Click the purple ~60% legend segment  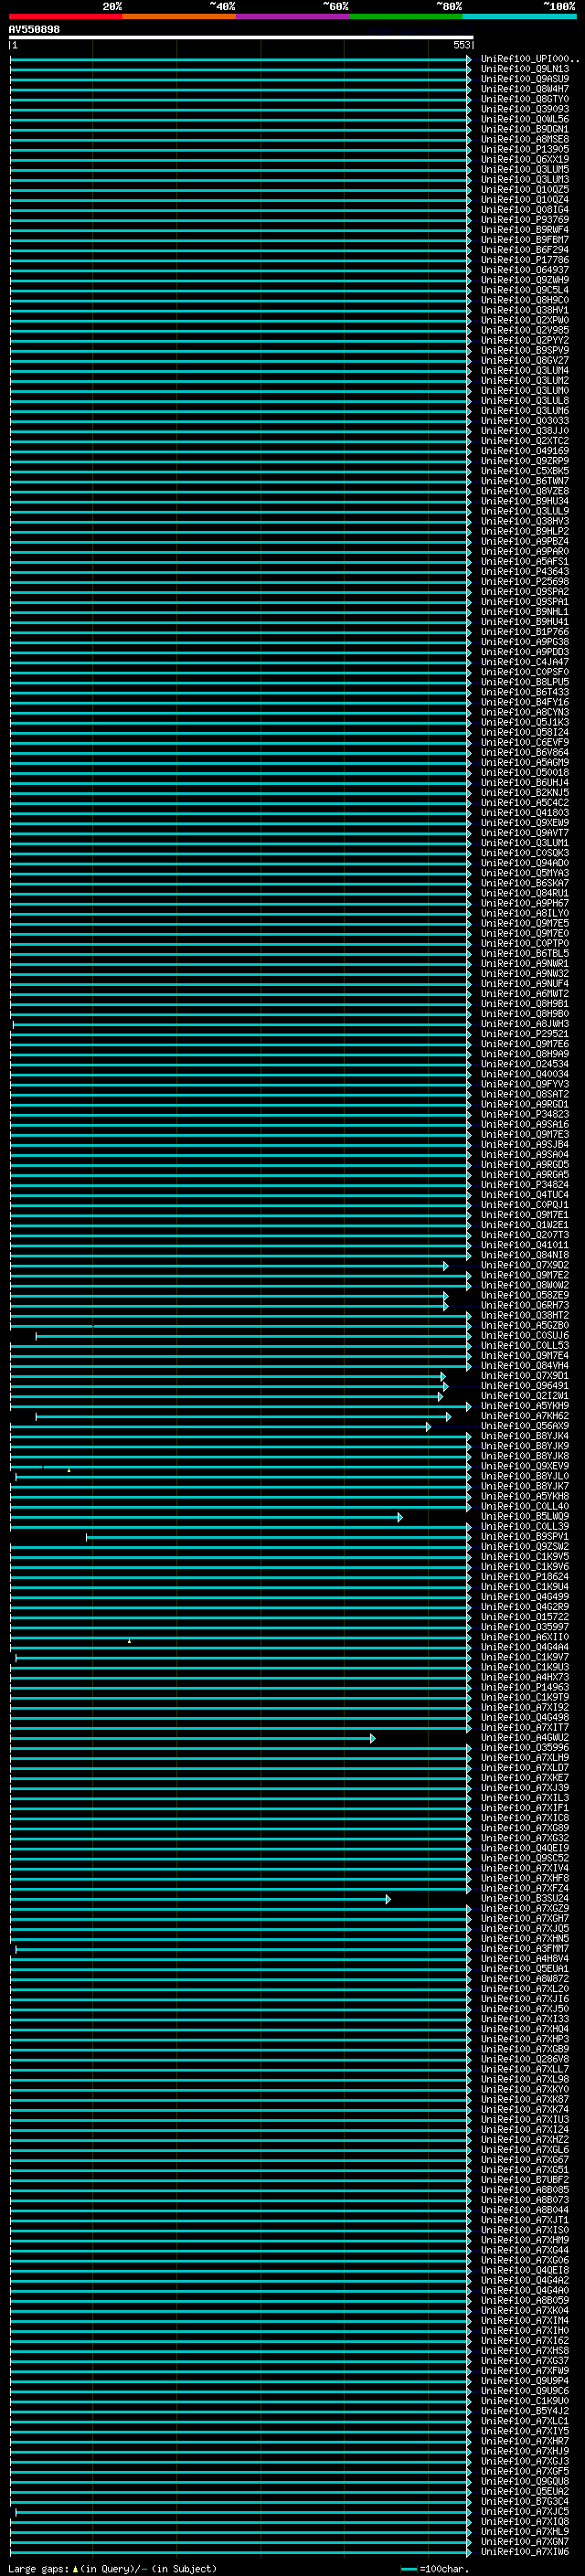click(293, 16)
